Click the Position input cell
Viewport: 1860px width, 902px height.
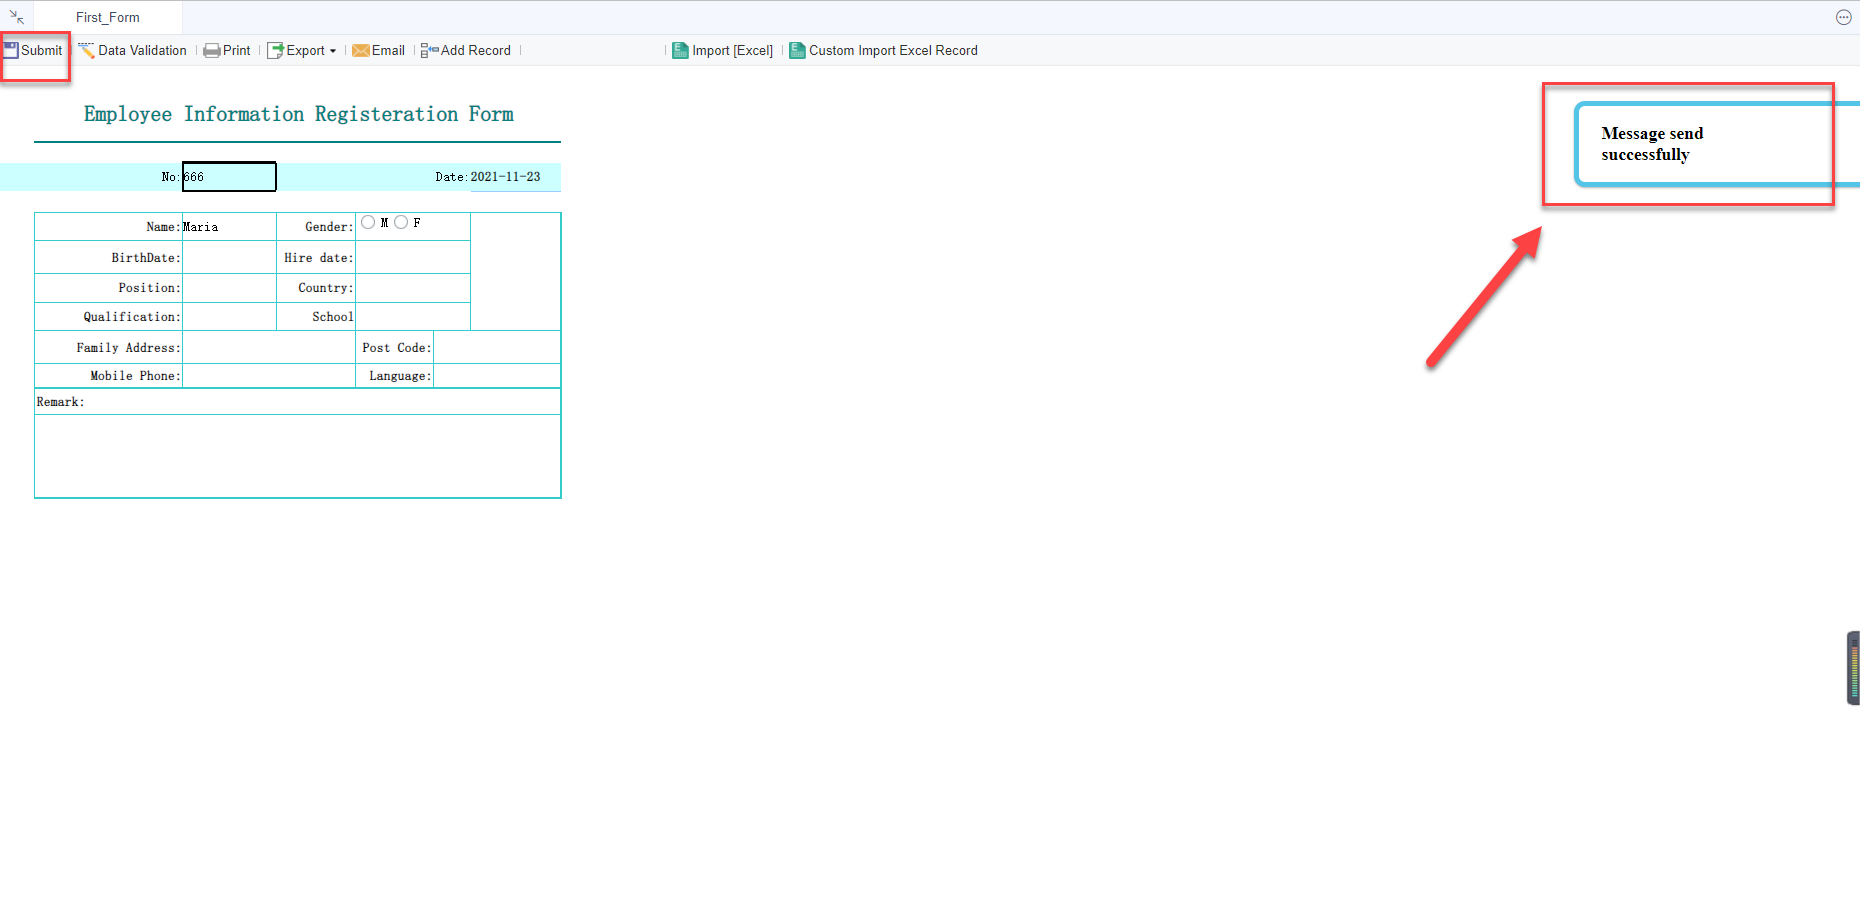(229, 288)
